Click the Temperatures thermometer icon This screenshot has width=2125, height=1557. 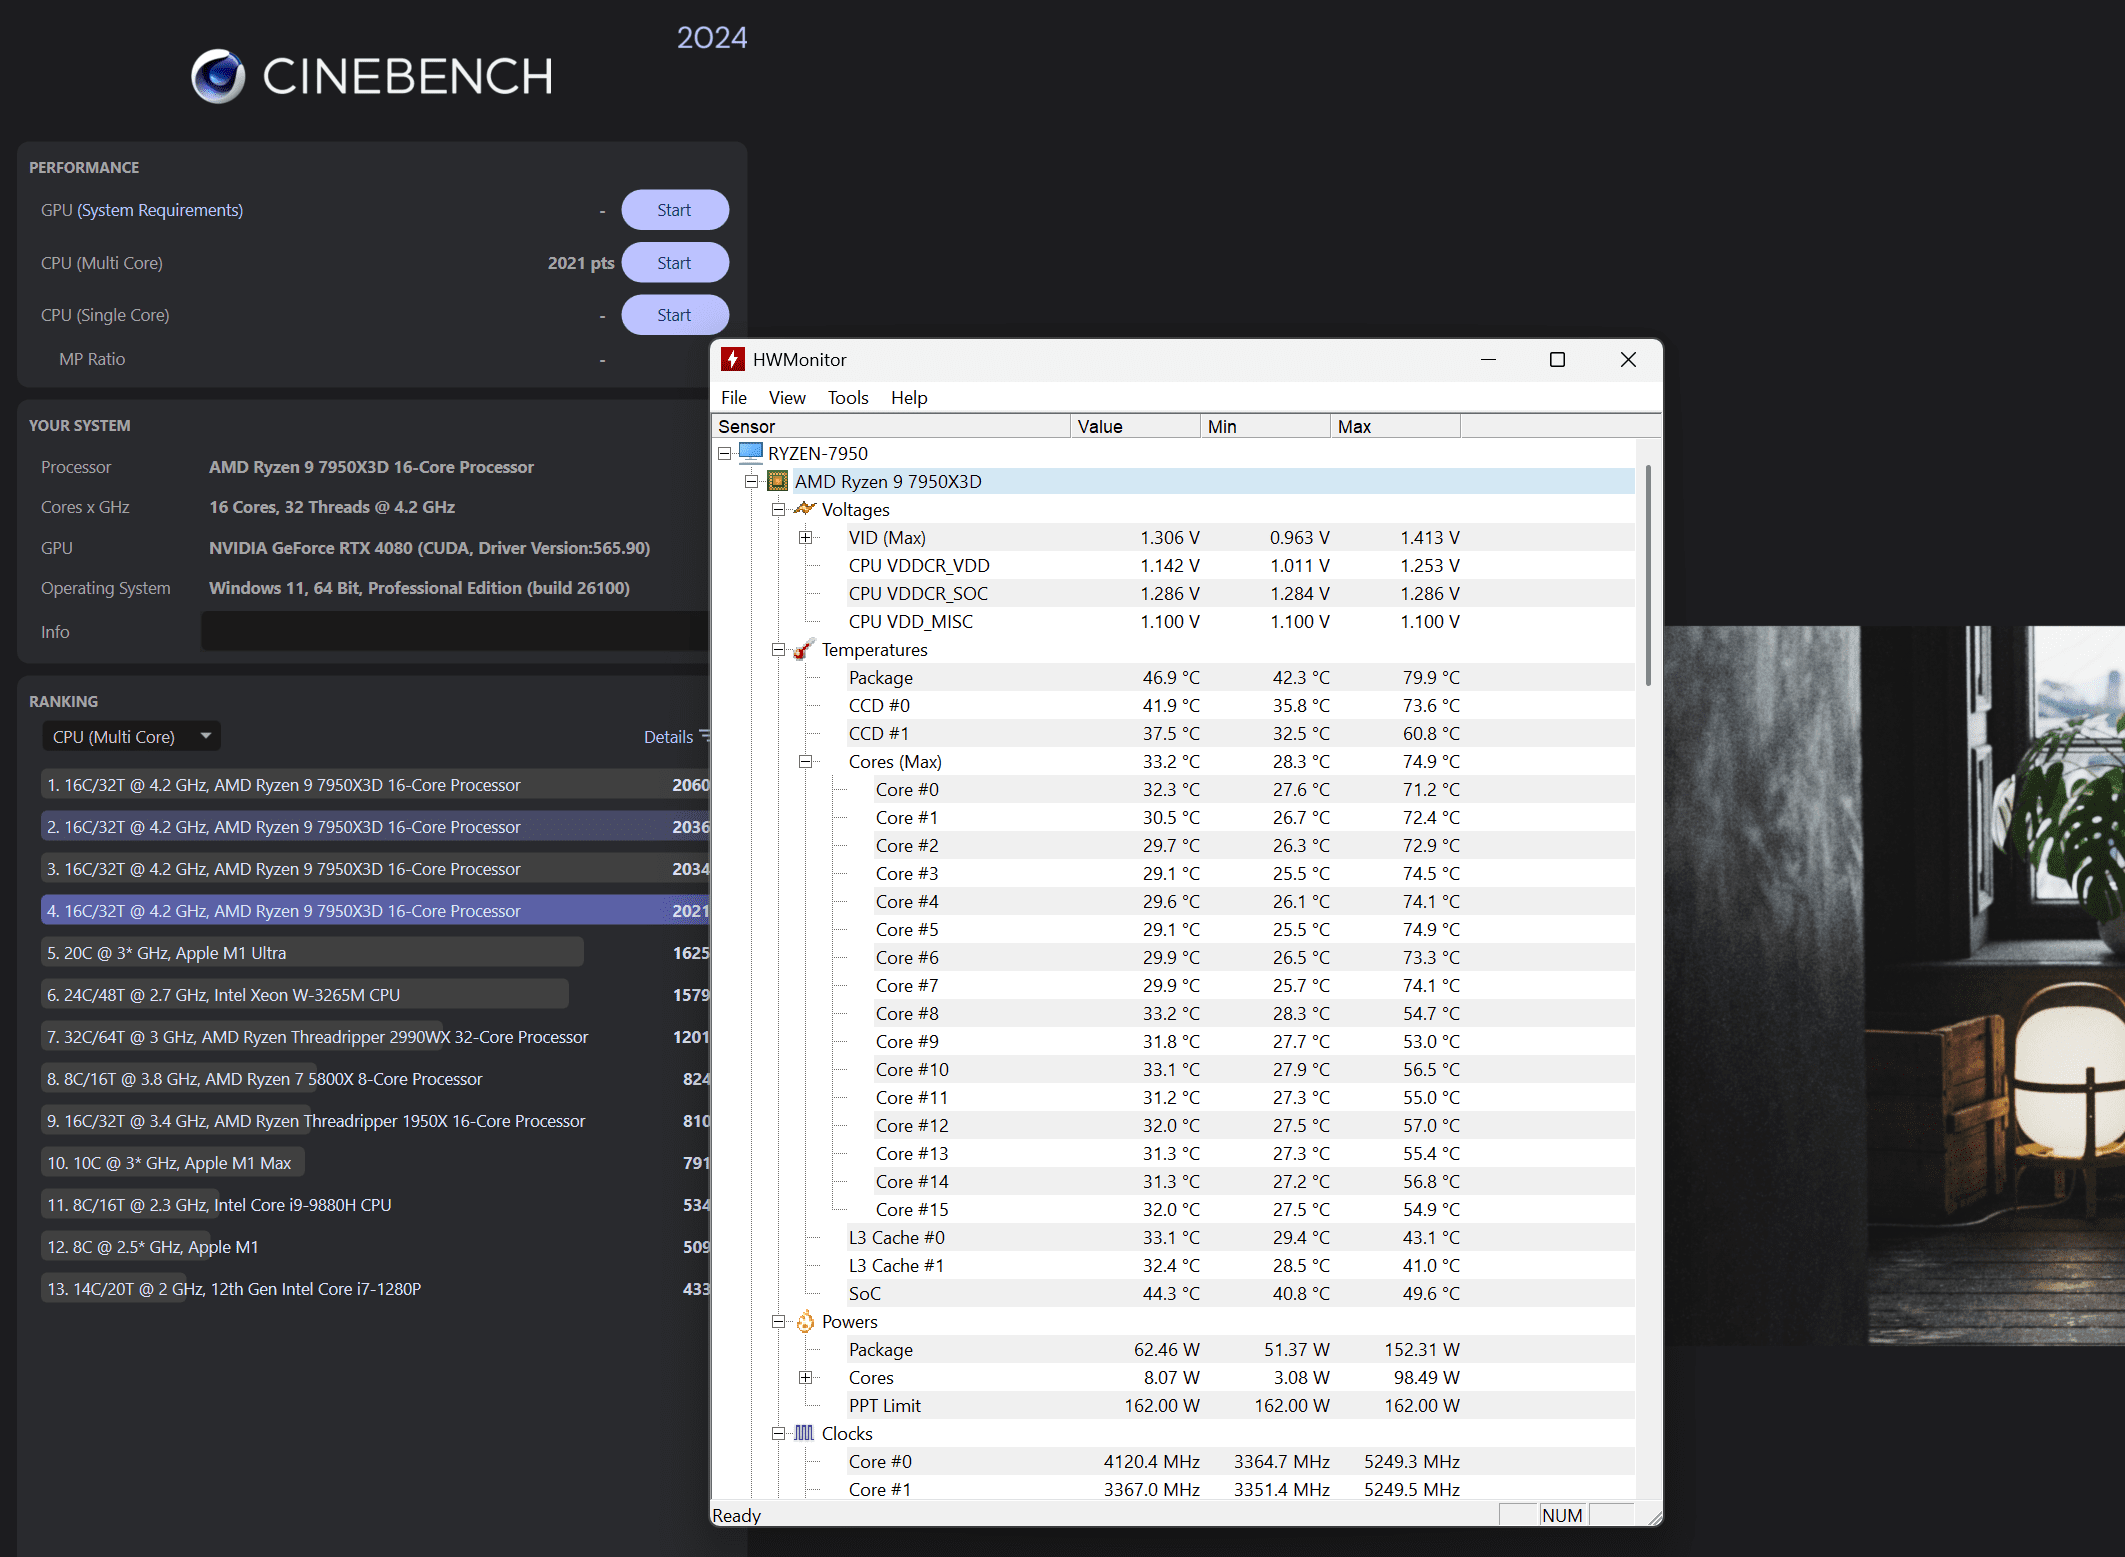tap(804, 649)
